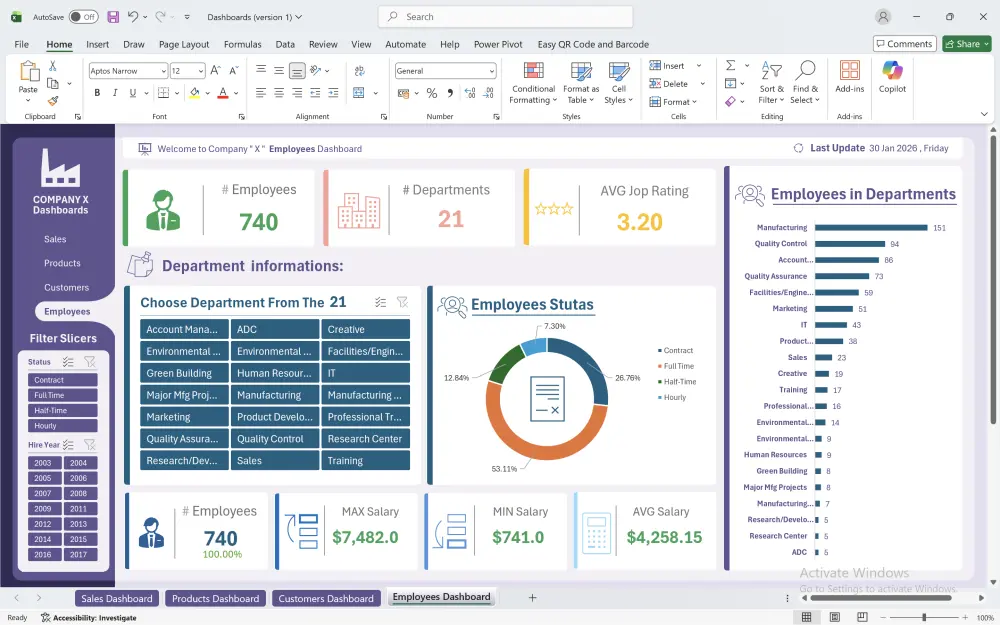Open the Number Format dropdown
Screen dimensions: 1000x625
(444, 70)
